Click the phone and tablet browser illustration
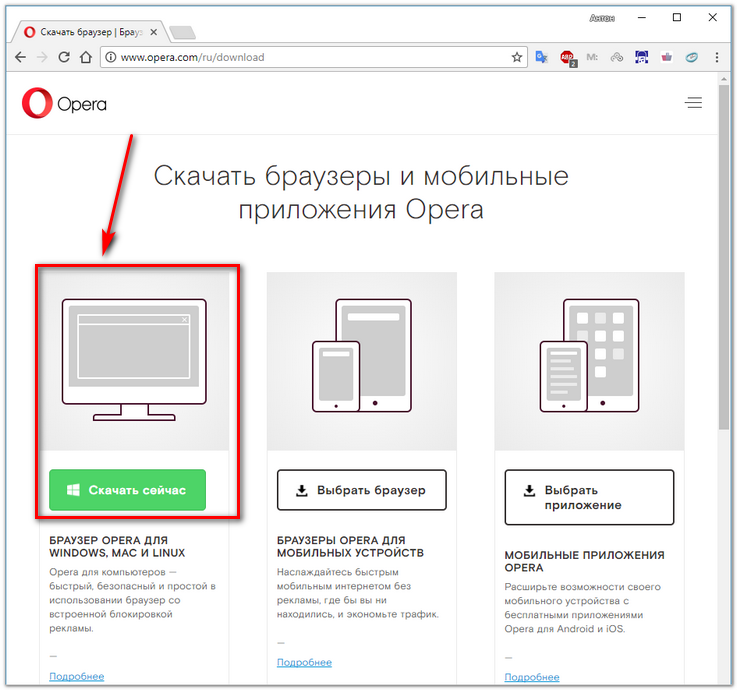 coord(362,355)
